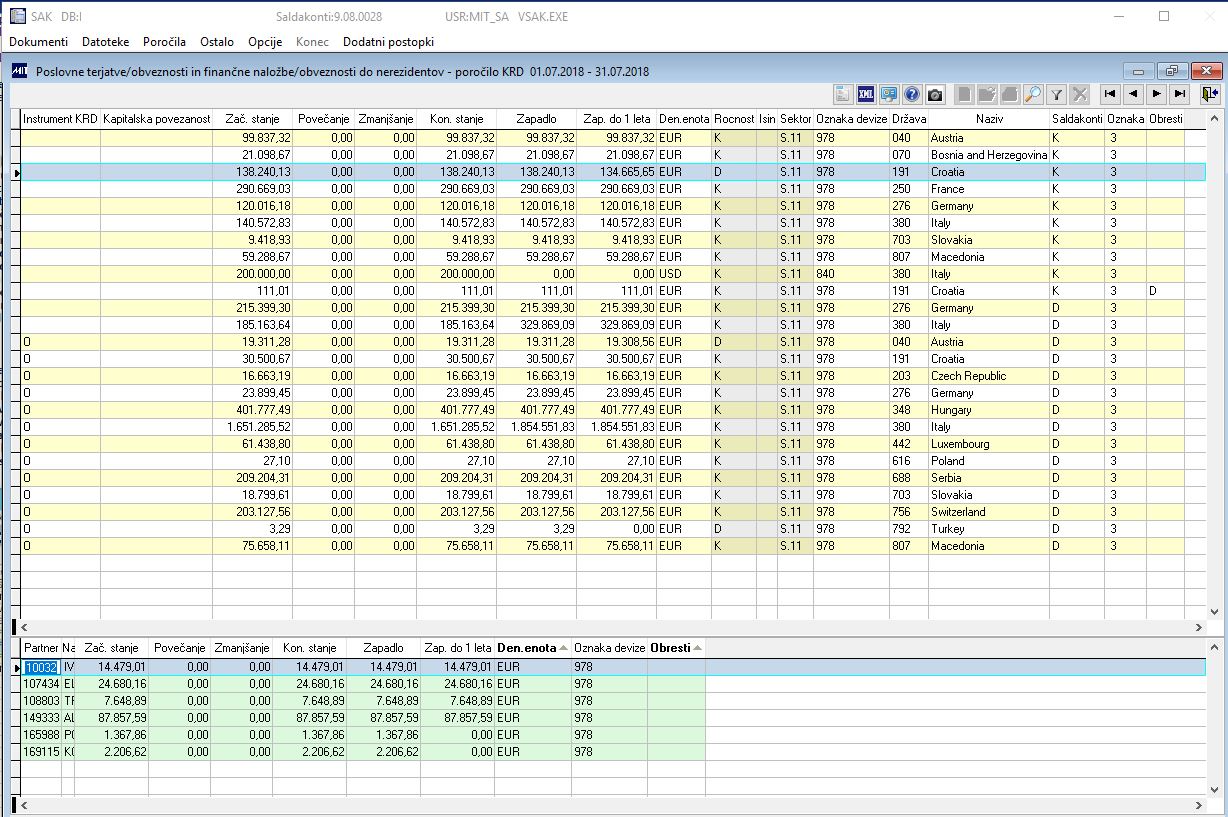
Task: Click the XML export icon
Action: click(866, 94)
